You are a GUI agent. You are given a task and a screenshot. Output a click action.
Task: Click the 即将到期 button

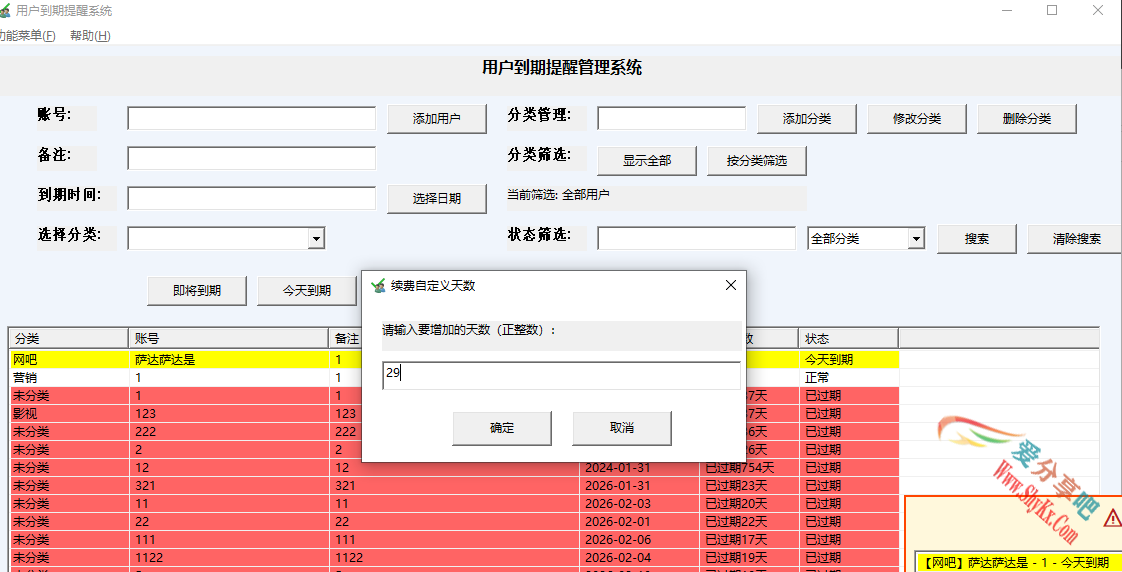click(x=197, y=291)
